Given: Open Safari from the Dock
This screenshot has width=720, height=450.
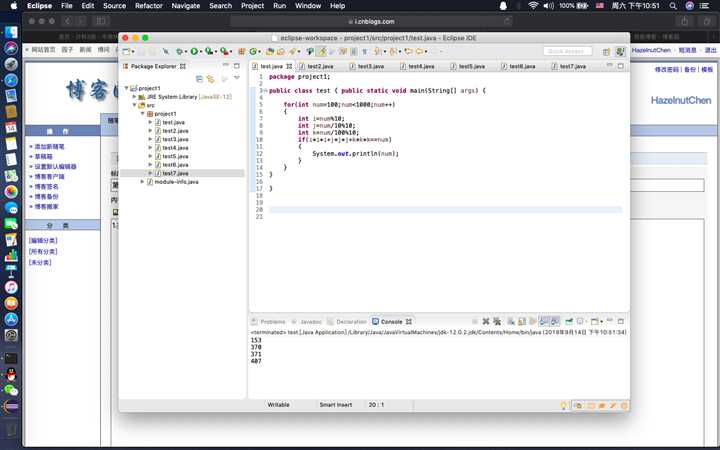Looking at the screenshot, I should tap(11, 80).
